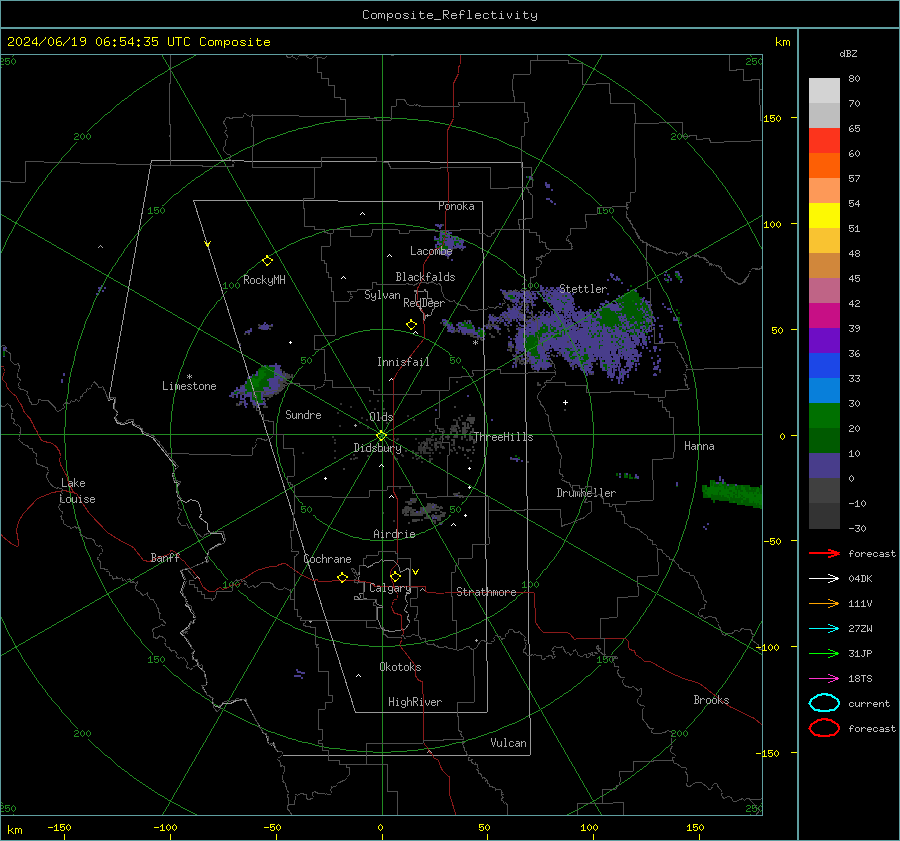900x841 pixels.
Task: Click the yellow diamond marker near RedDeer
Action: (411, 325)
